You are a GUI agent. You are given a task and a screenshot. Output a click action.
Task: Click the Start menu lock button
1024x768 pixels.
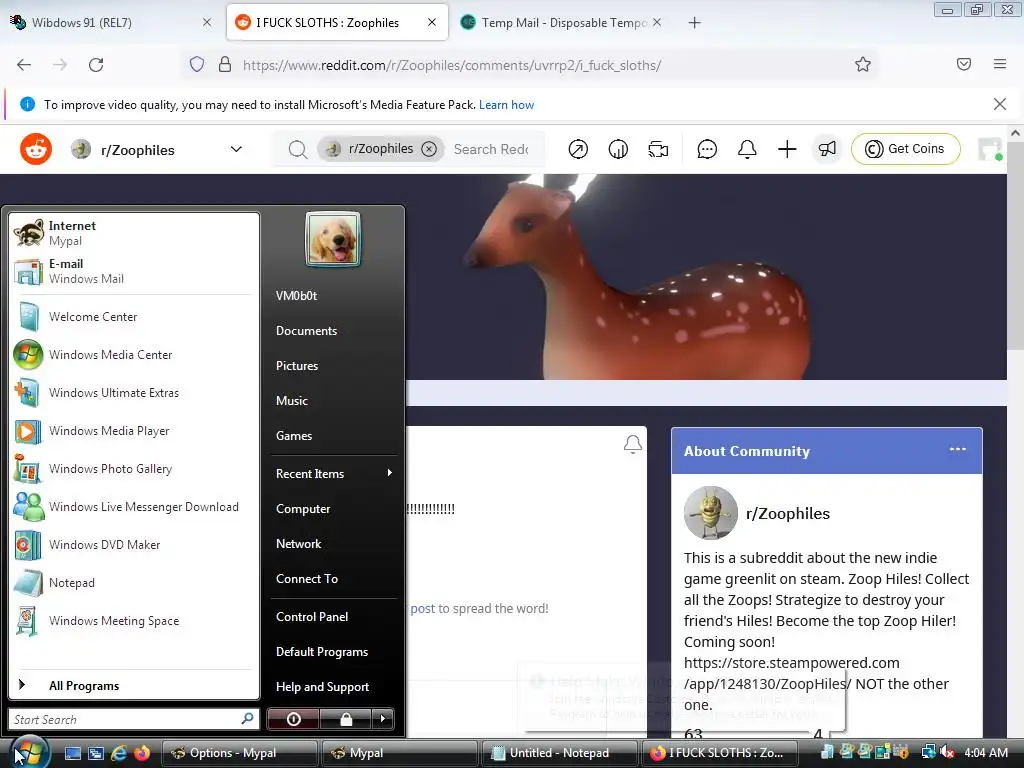[346, 719]
